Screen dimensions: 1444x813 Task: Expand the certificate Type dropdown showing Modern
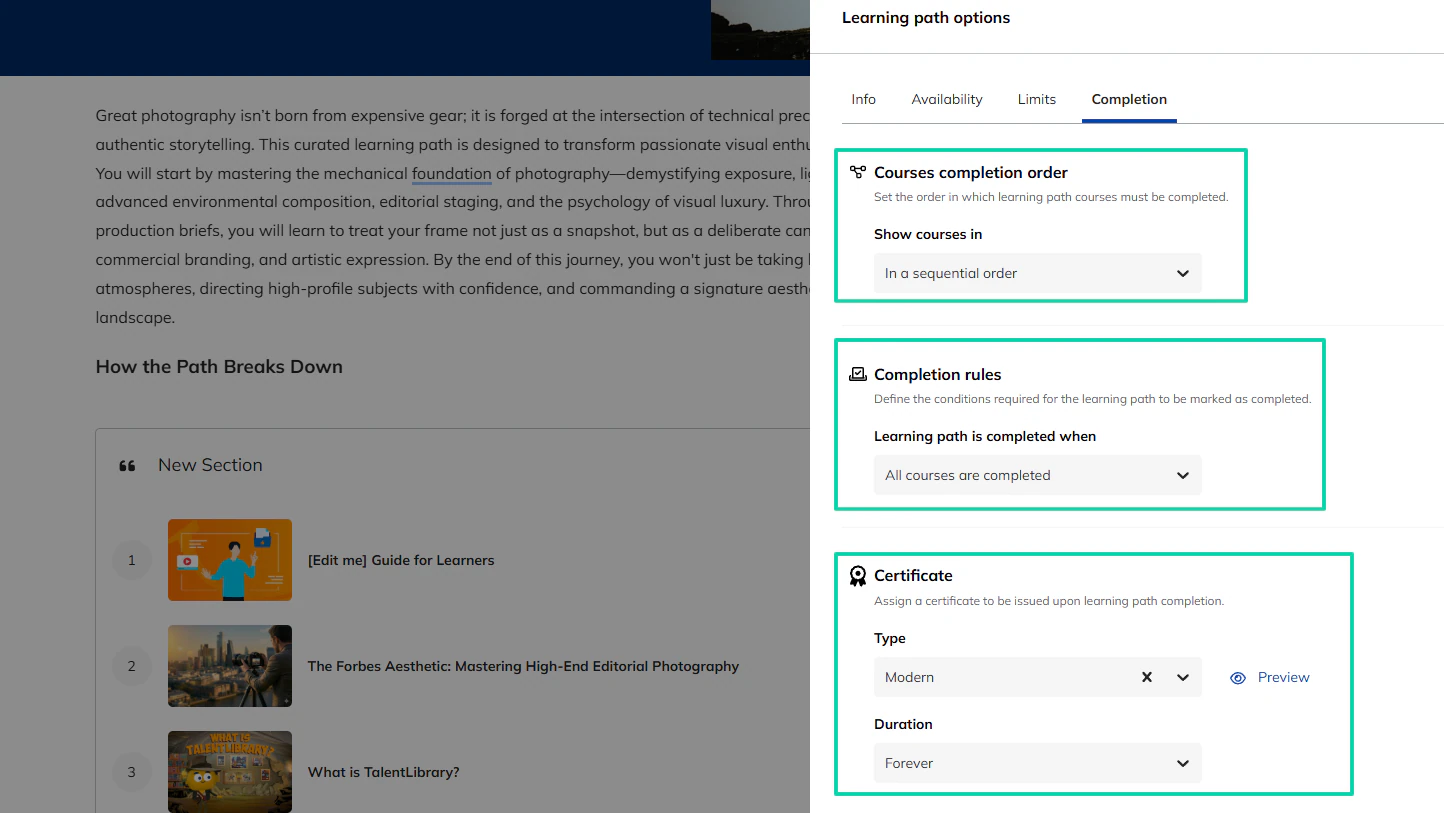pyautogui.click(x=1037, y=677)
